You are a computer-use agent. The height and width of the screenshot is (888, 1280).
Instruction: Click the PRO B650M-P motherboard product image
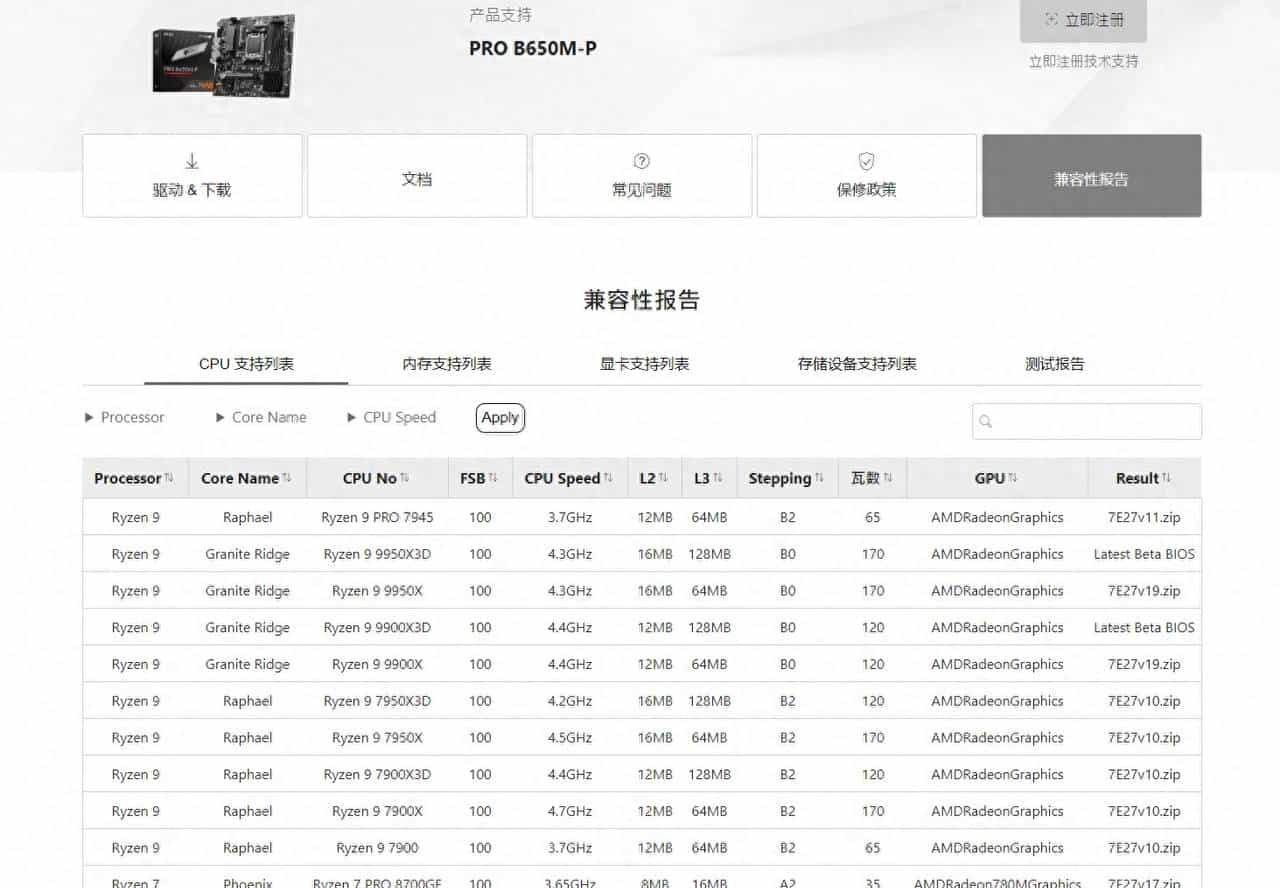[x=224, y=56]
